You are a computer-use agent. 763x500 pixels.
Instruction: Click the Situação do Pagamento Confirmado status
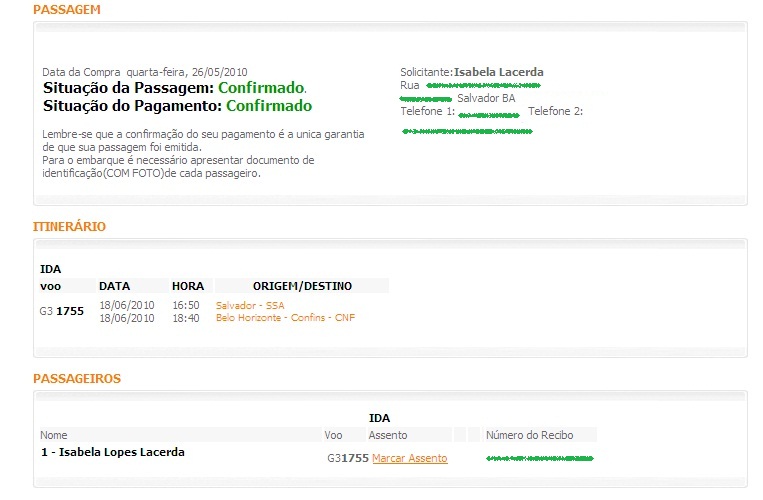pyautogui.click(x=268, y=106)
